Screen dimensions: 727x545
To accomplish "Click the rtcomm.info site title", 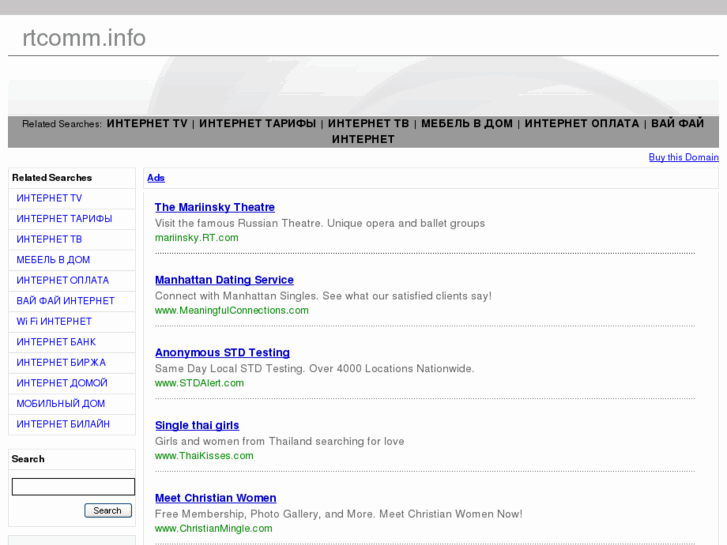I will click(84, 38).
